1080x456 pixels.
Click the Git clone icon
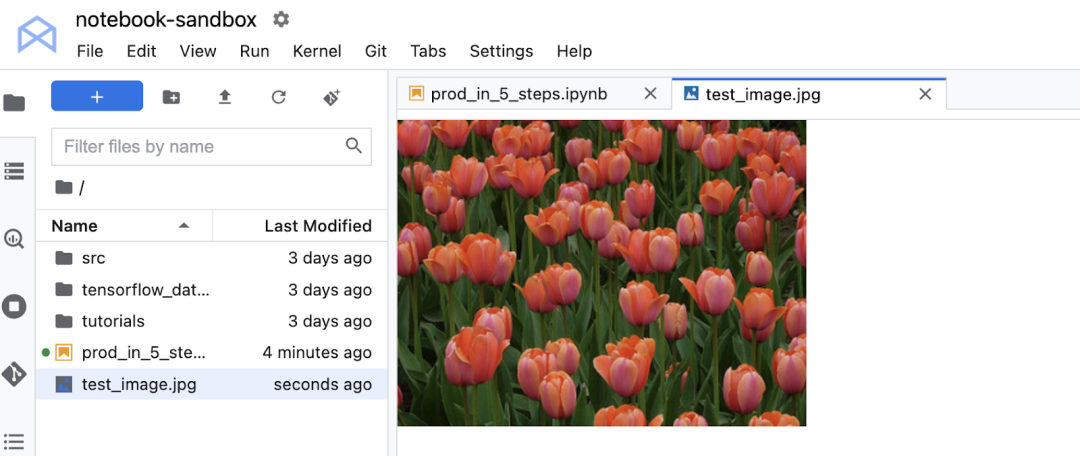[332, 97]
